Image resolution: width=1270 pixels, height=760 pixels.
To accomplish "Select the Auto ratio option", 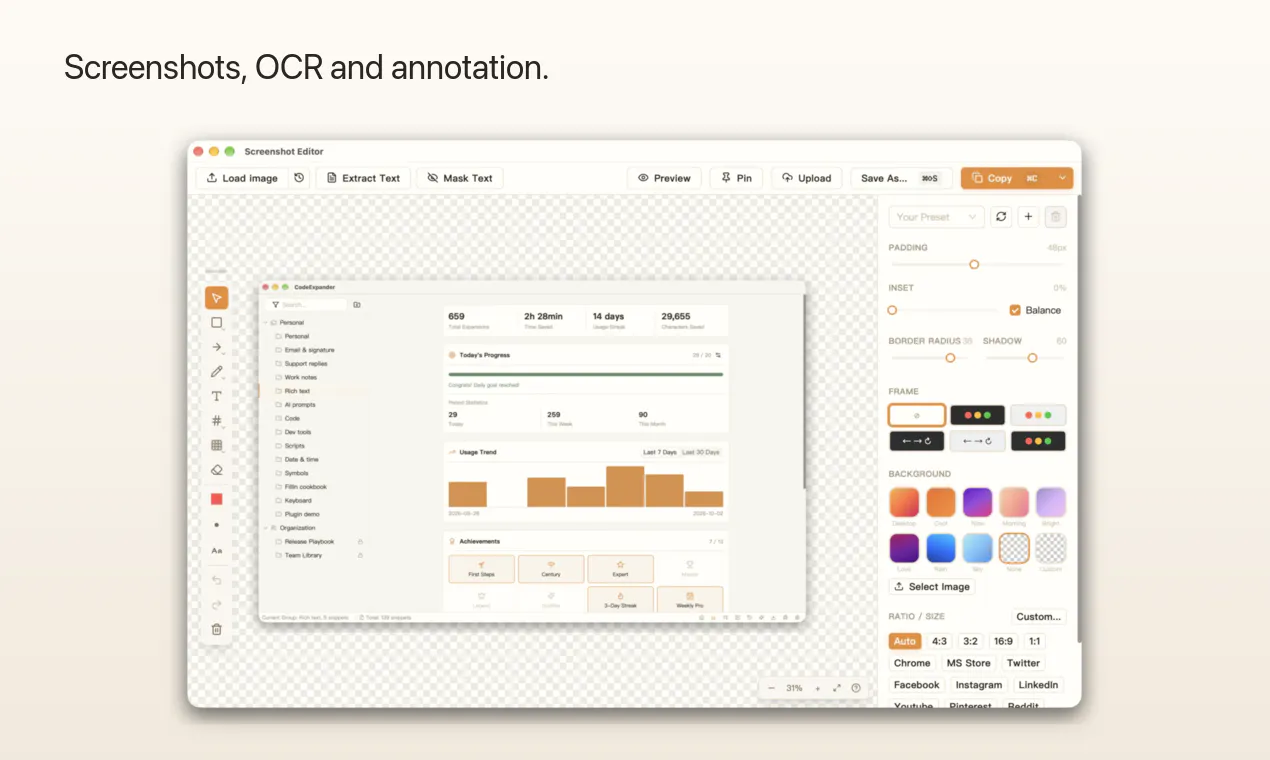I will (x=905, y=641).
